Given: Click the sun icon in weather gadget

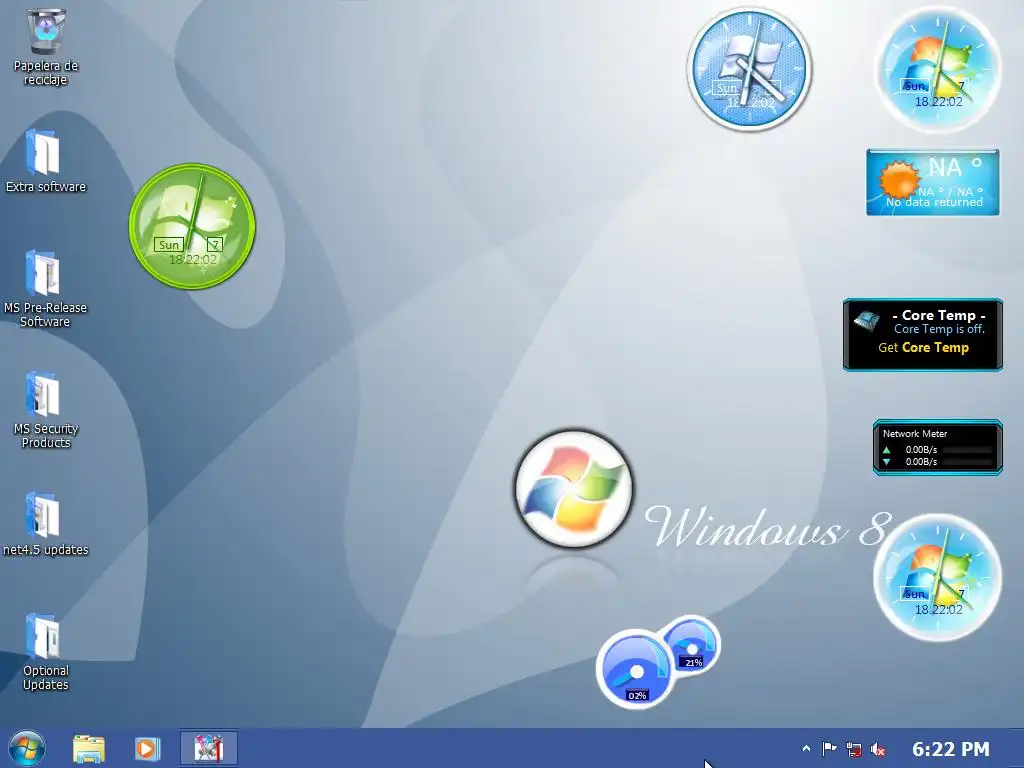Looking at the screenshot, I should pos(899,180).
